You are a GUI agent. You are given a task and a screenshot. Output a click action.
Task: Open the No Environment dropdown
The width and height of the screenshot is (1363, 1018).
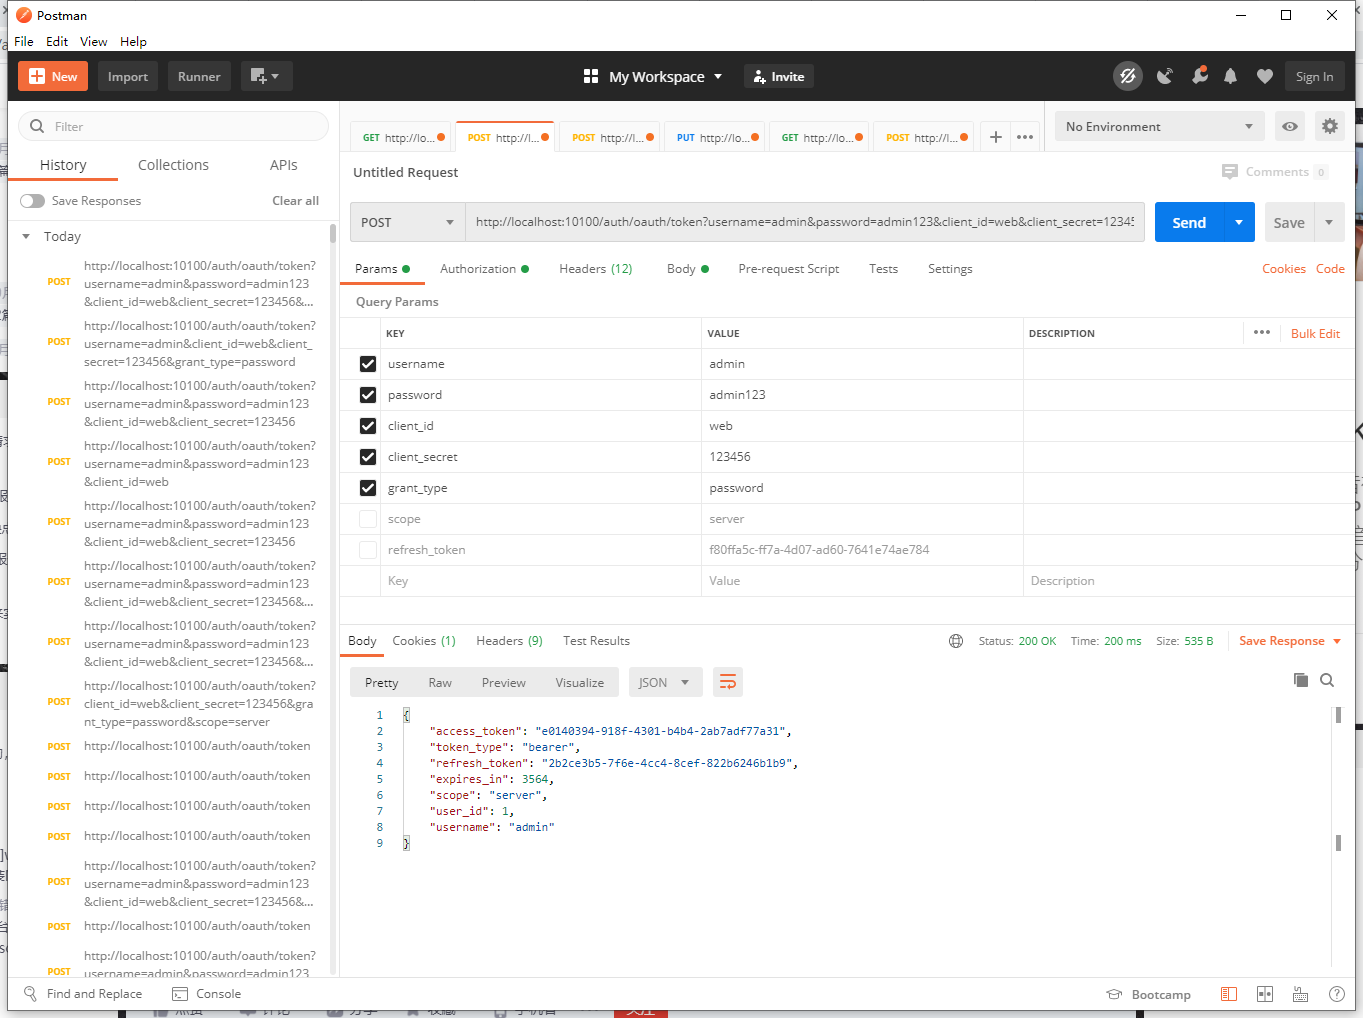click(x=1158, y=126)
